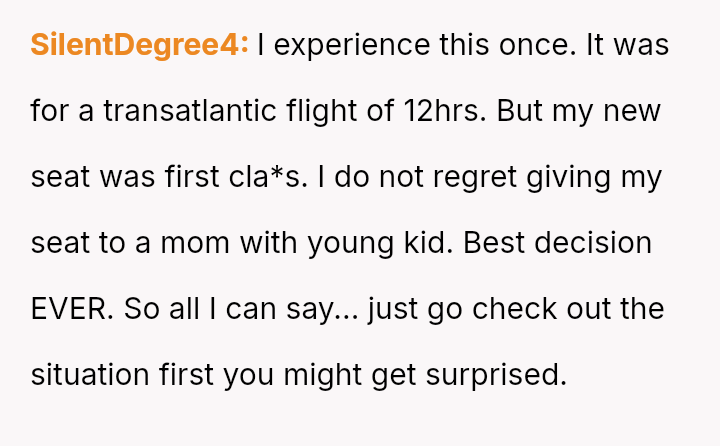Click the word 'check' in the comment
Image resolution: width=720 pixels, height=446 pixels.
[x=513, y=308]
